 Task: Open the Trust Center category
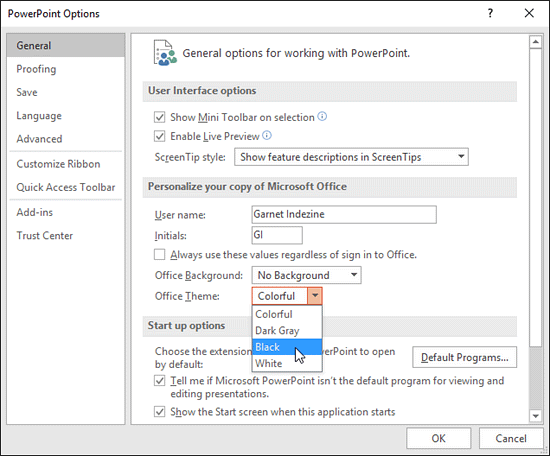pyautogui.click(x=66, y=235)
